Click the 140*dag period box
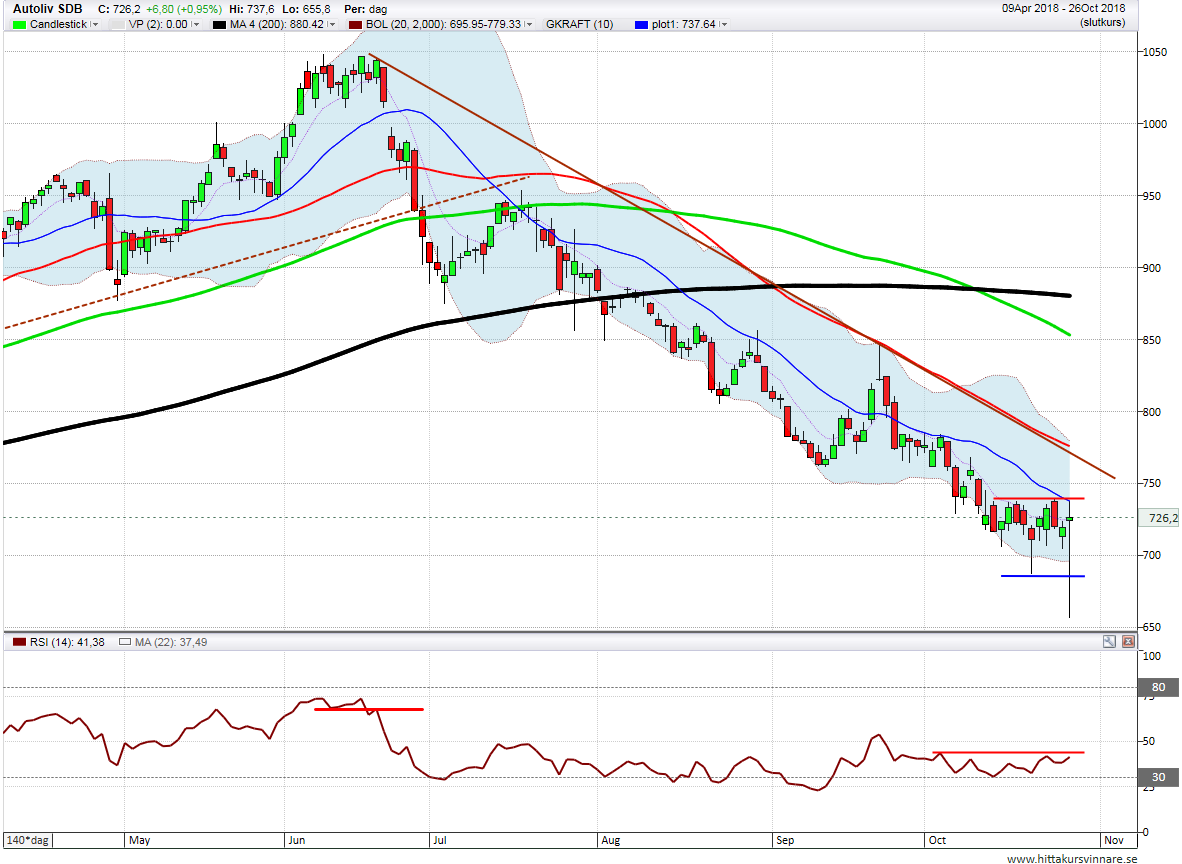This screenshot has height=864, width=1182. [x=28, y=840]
